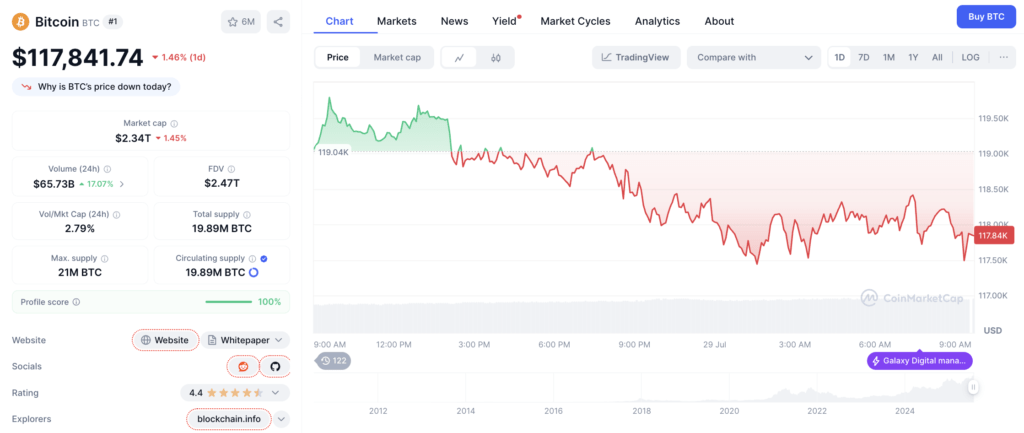This screenshot has width=1024, height=433.
Task: Switch to the About tab
Action: coord(719,21)
